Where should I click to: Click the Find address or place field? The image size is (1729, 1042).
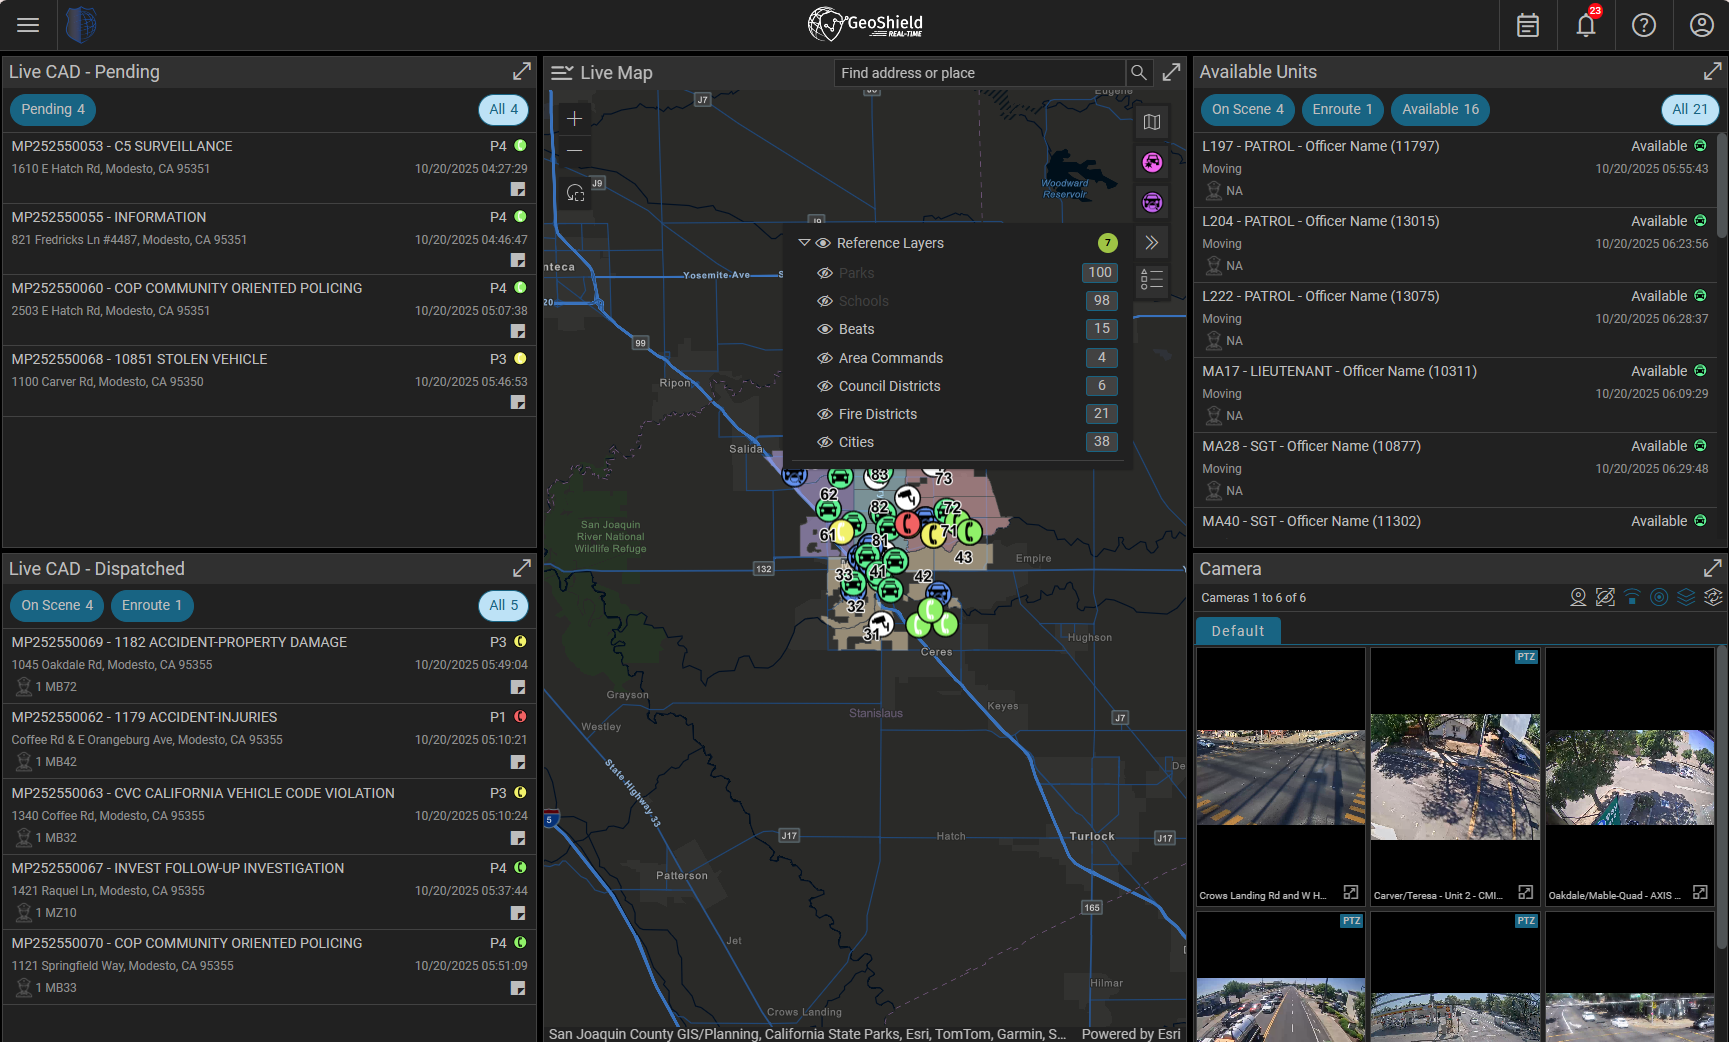[x=980, y=73]
